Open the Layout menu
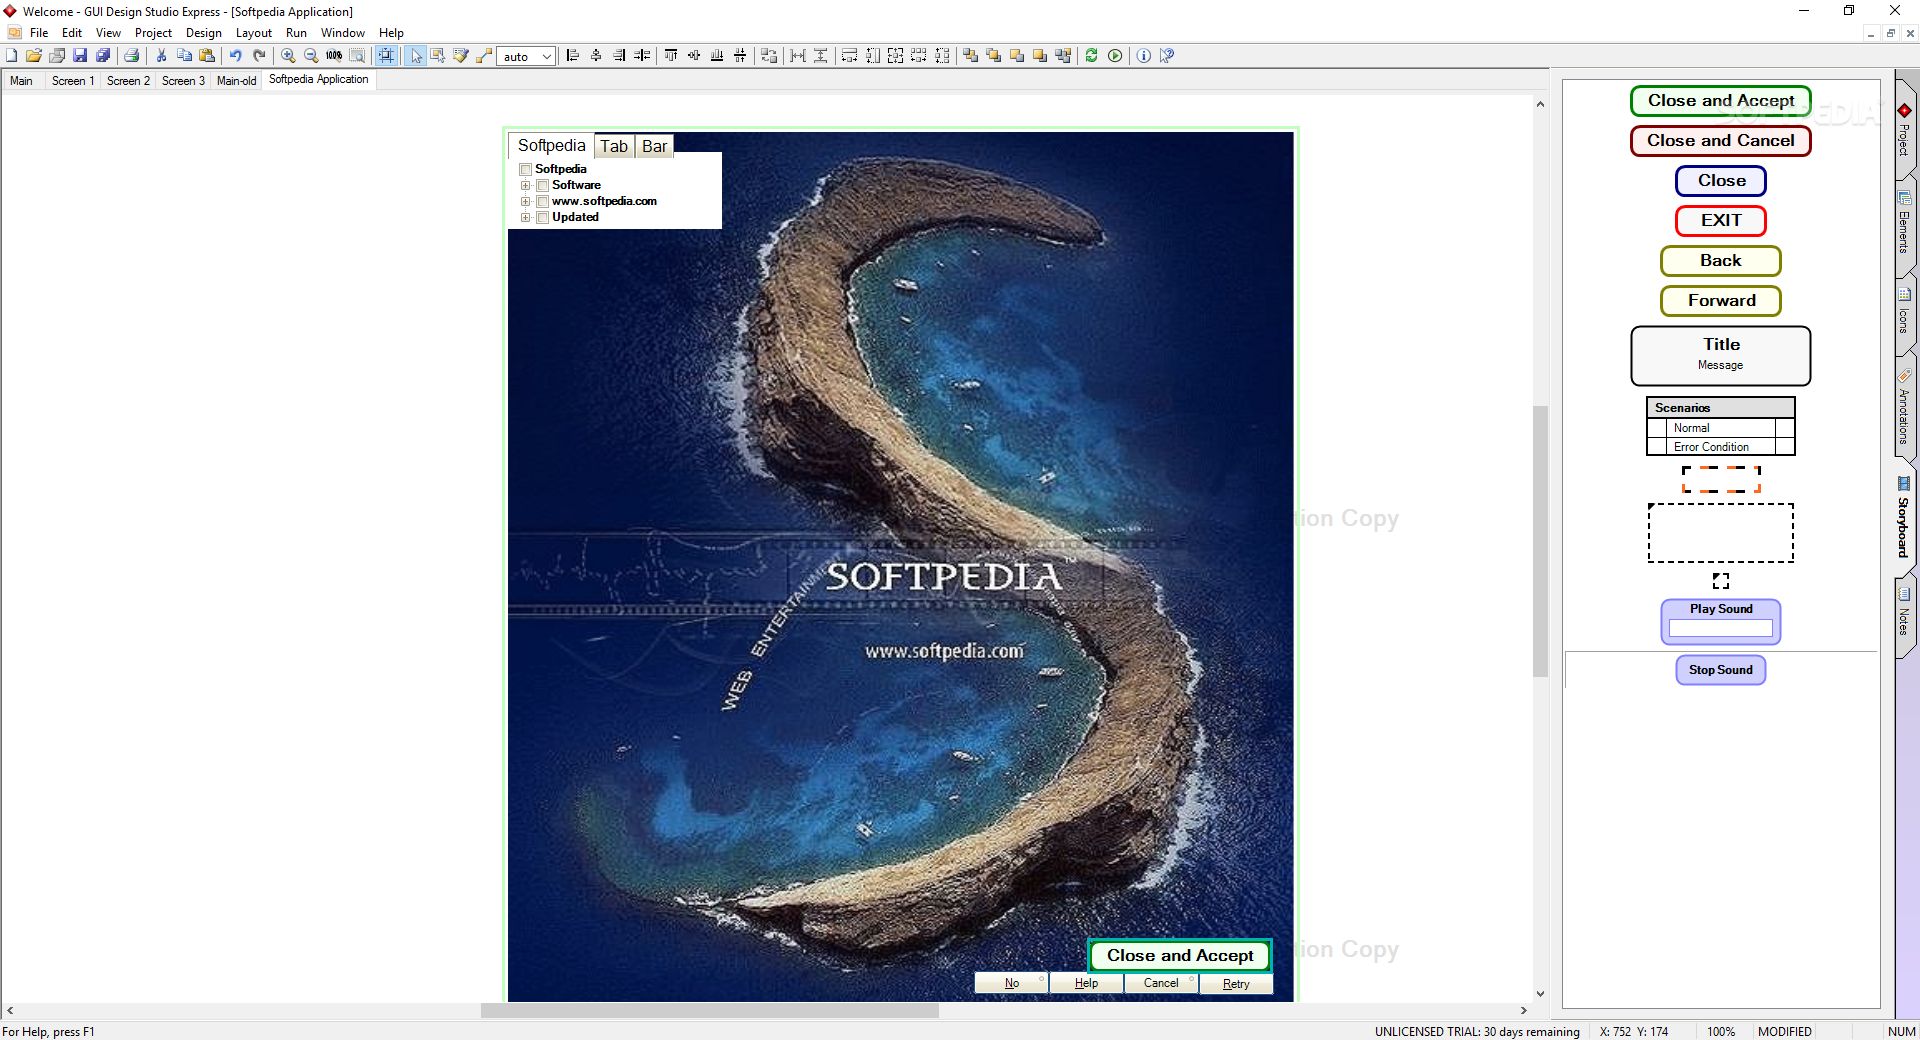This screenshot has width=1920, height=1040. click(254, 33)
